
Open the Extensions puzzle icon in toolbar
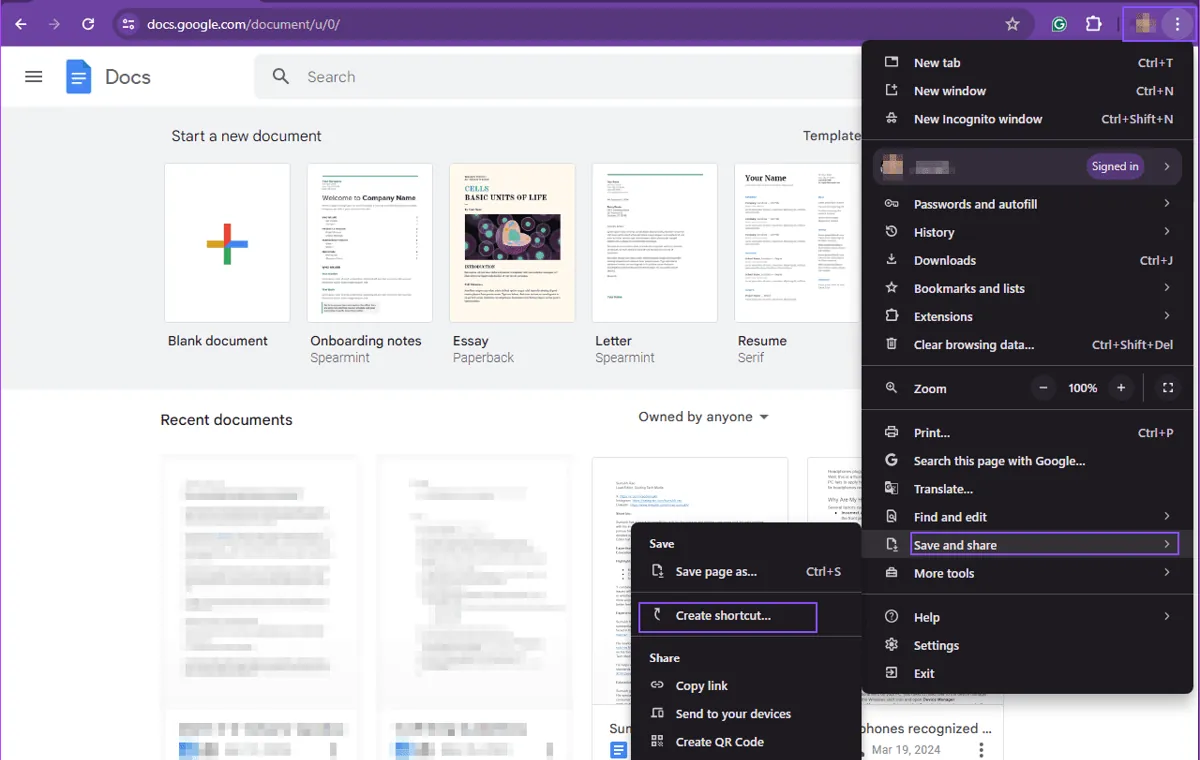(x=1093, y=24)
